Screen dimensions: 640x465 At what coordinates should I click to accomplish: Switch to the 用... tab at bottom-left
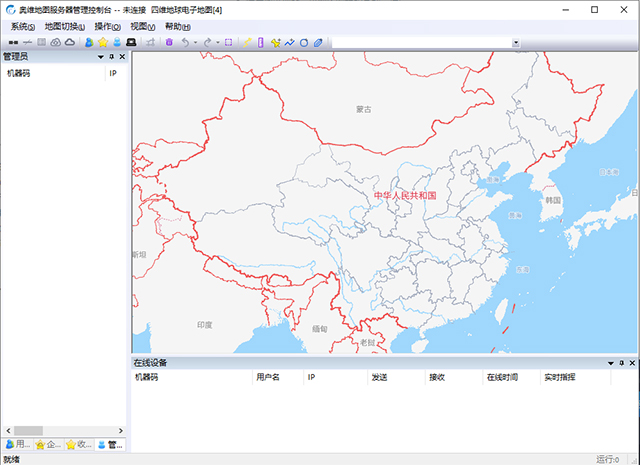point(17,445)
